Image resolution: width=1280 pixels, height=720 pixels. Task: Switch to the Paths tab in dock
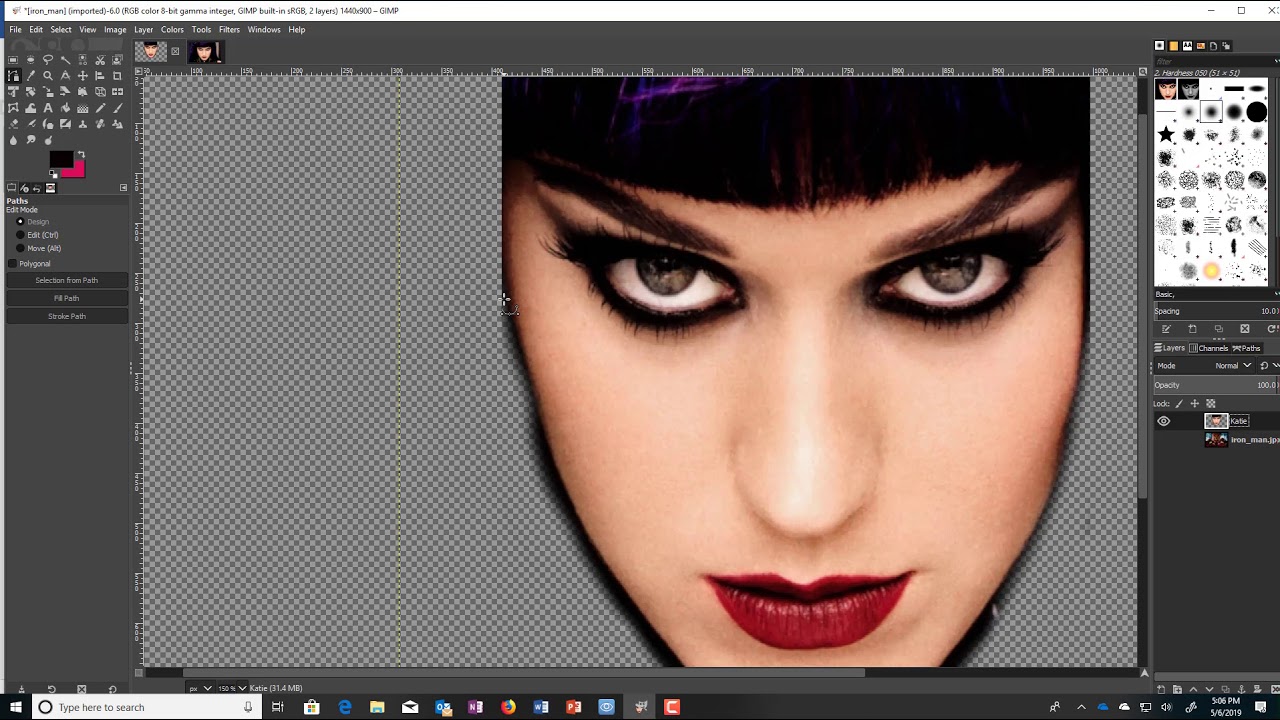(x=1246, y=348)
